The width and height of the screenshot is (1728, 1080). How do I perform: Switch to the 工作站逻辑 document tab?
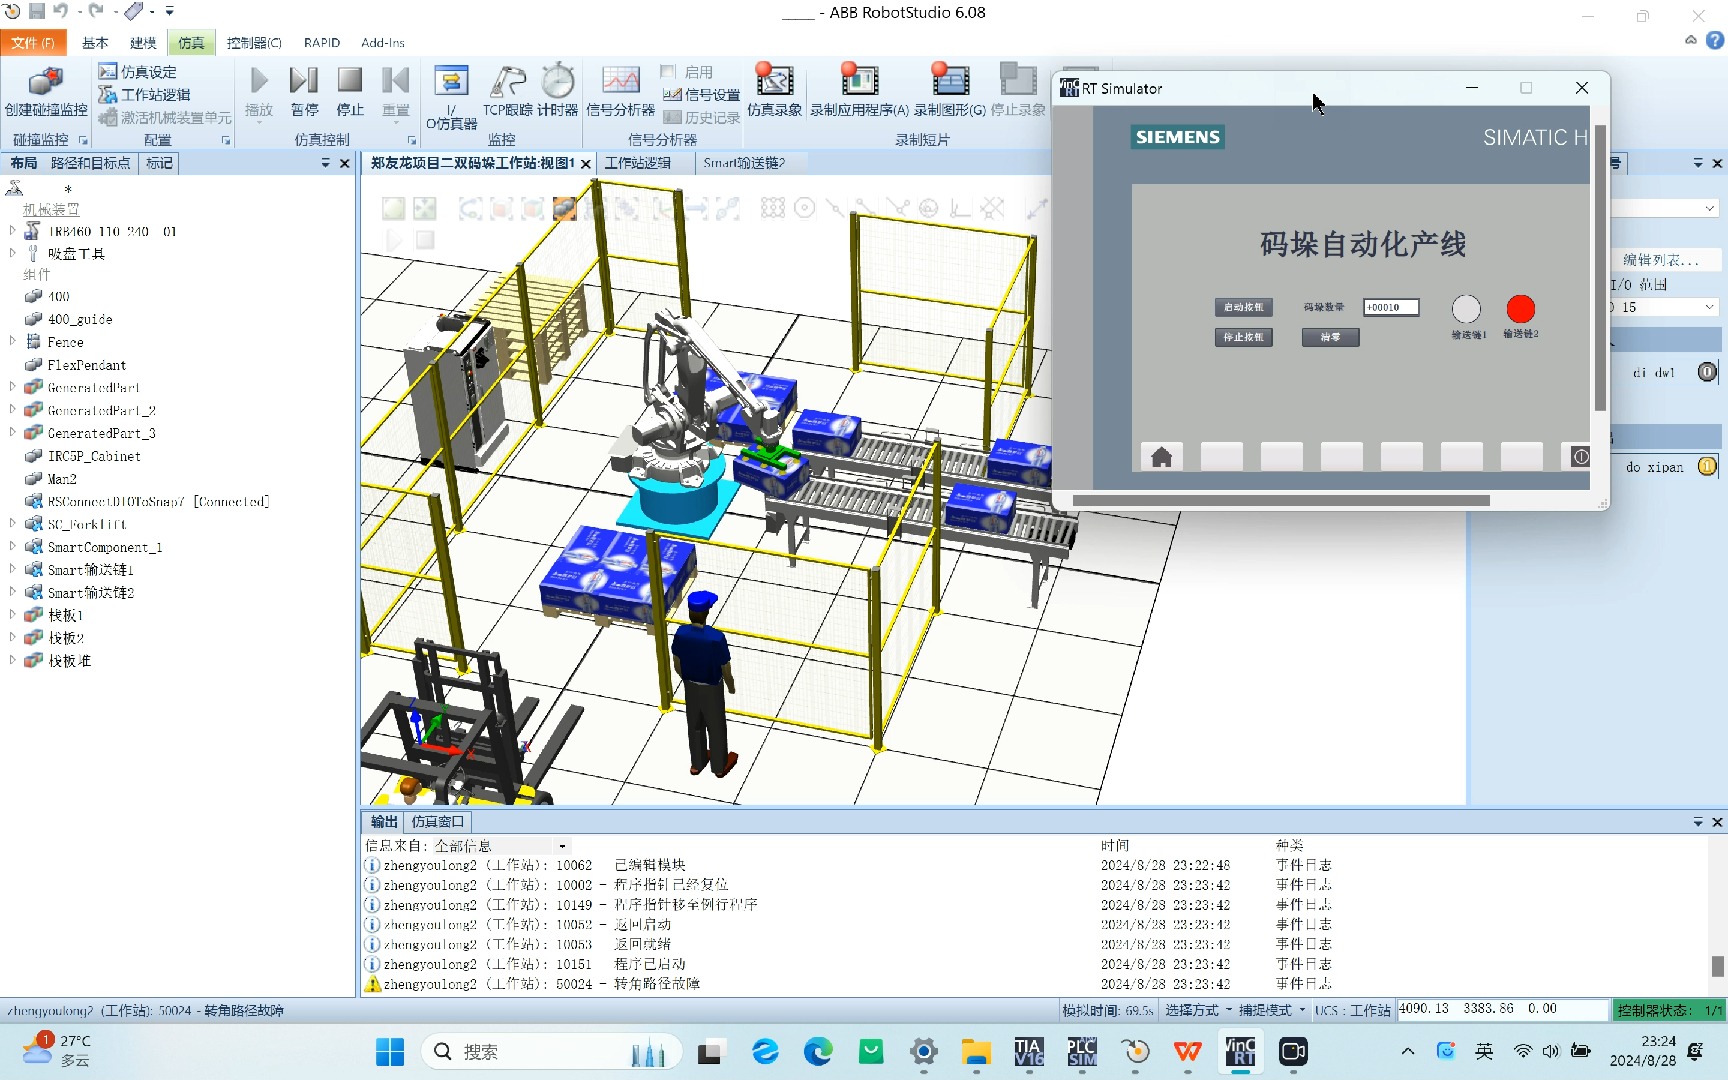[637, 163]
